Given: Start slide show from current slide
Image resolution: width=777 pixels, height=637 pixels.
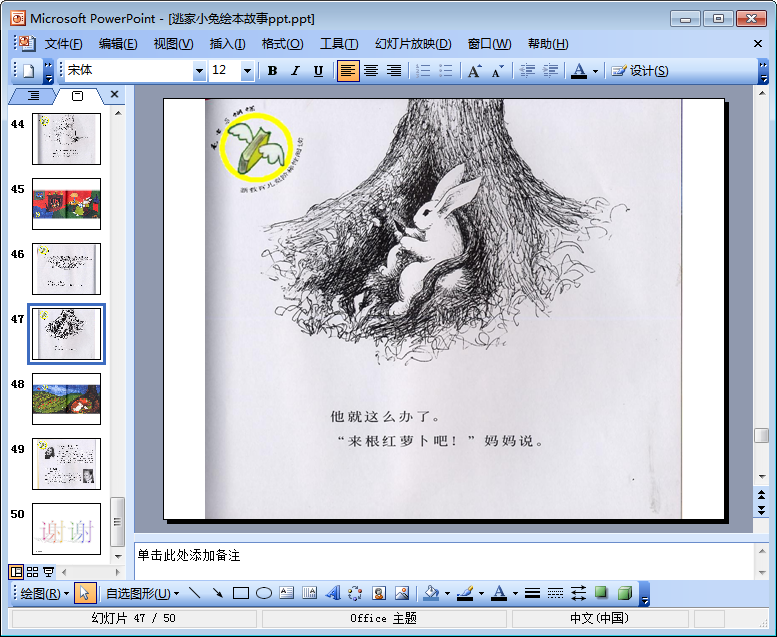Looking at the screenshot, I should (49, 572).
